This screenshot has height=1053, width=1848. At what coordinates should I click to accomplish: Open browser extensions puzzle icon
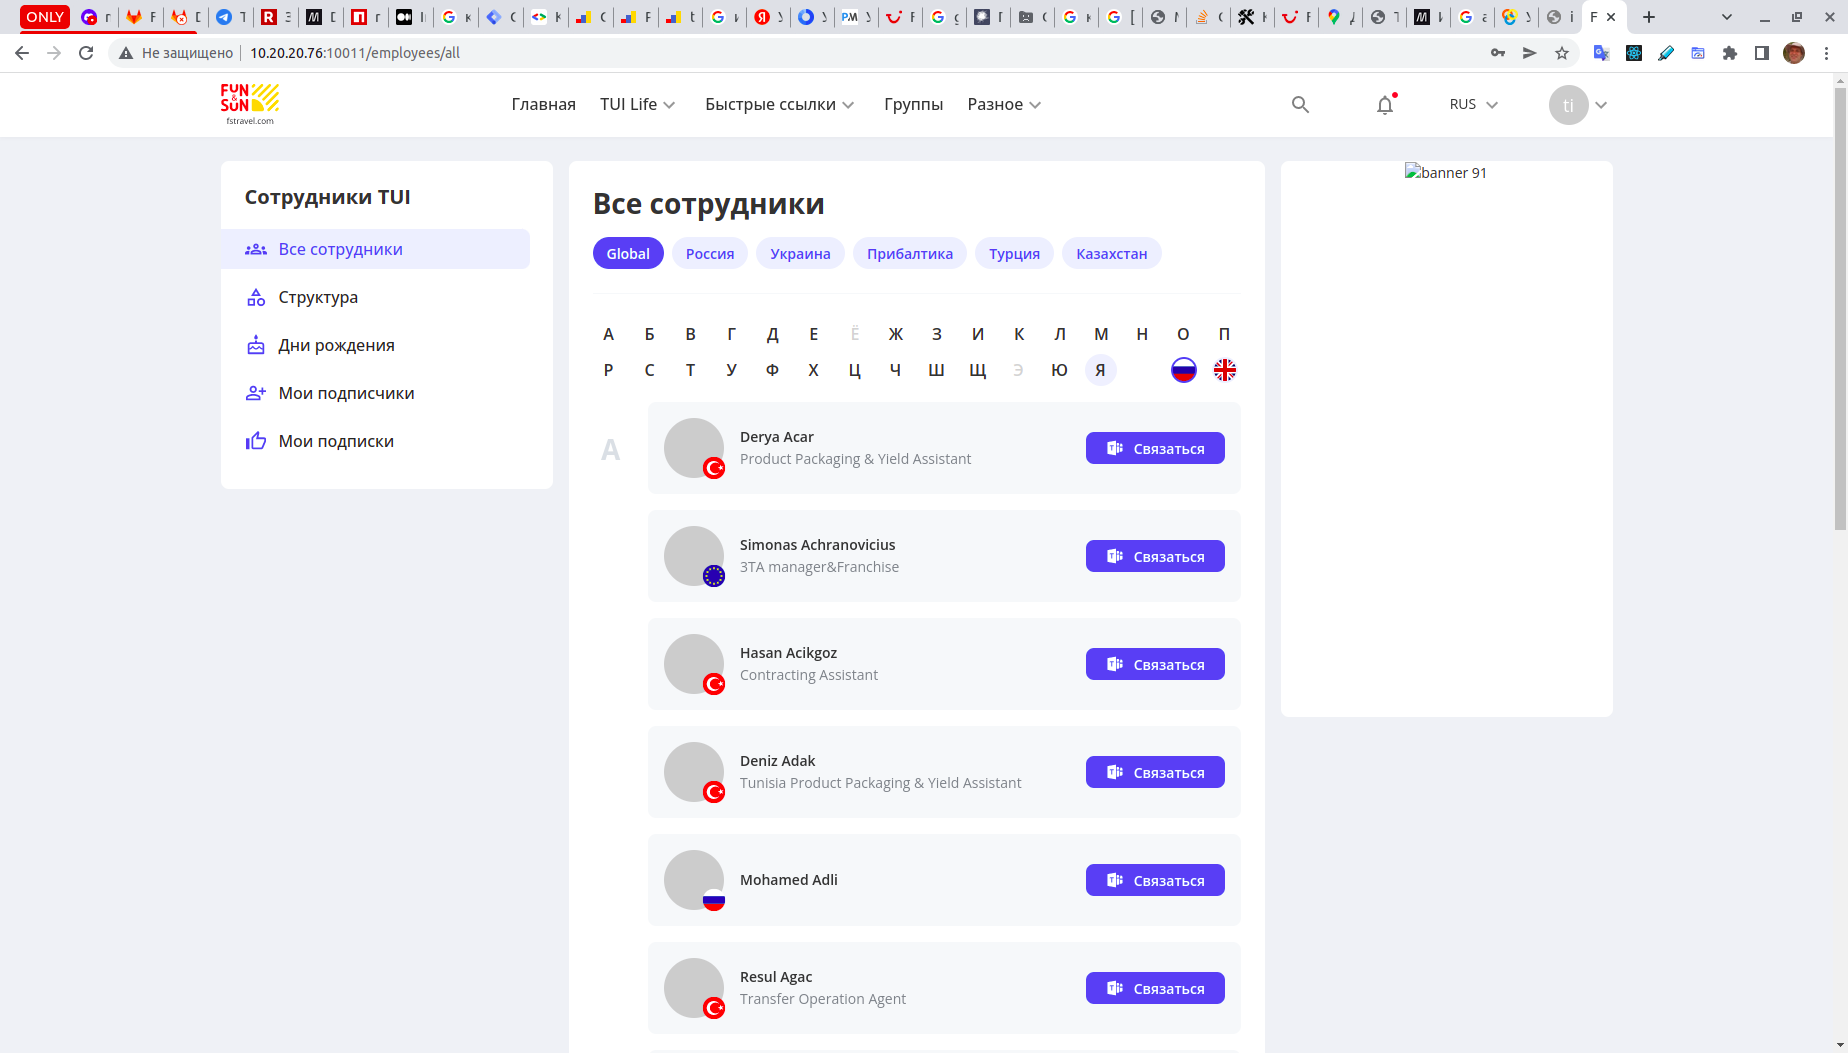[x=1730, y=53]
